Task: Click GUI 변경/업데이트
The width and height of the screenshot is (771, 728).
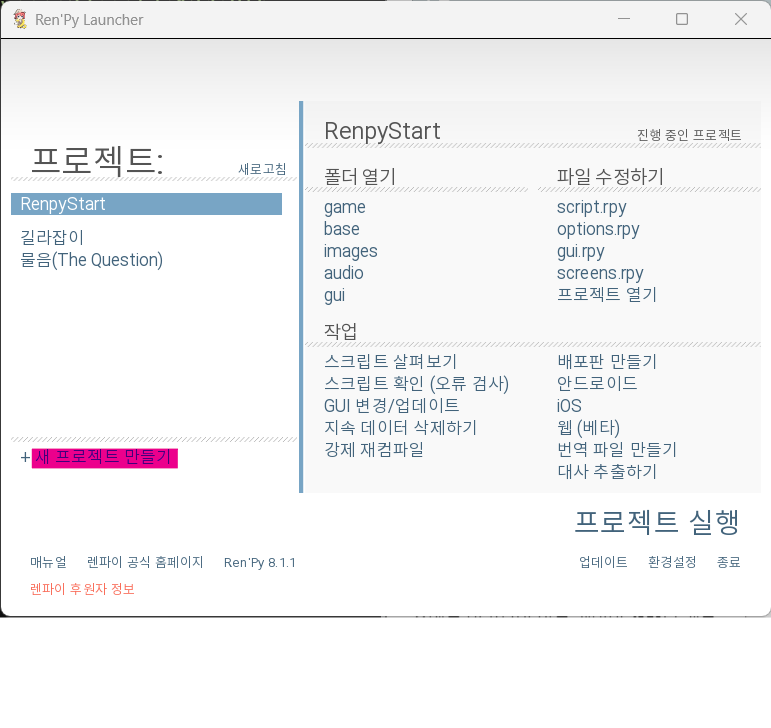Action: click(391, 406)
